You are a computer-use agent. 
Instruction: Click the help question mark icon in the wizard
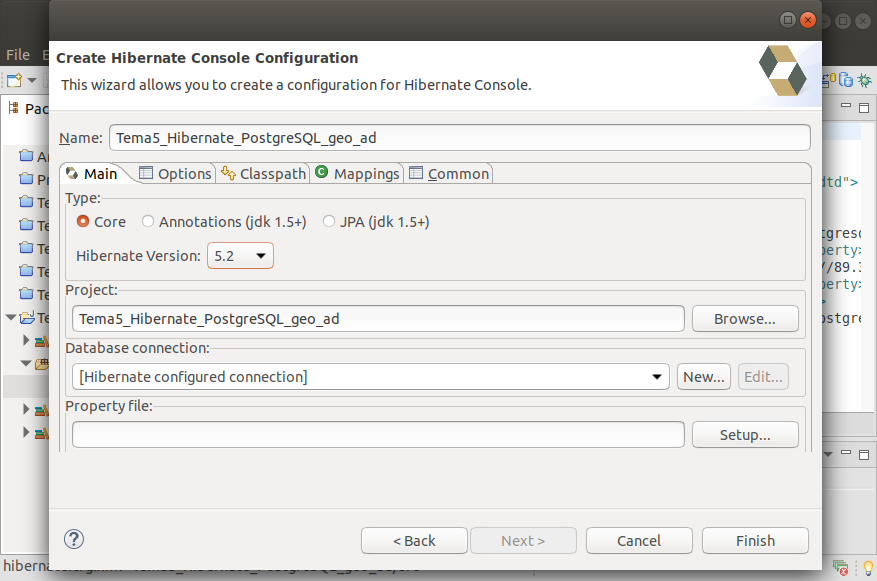[x=74, y=540]
